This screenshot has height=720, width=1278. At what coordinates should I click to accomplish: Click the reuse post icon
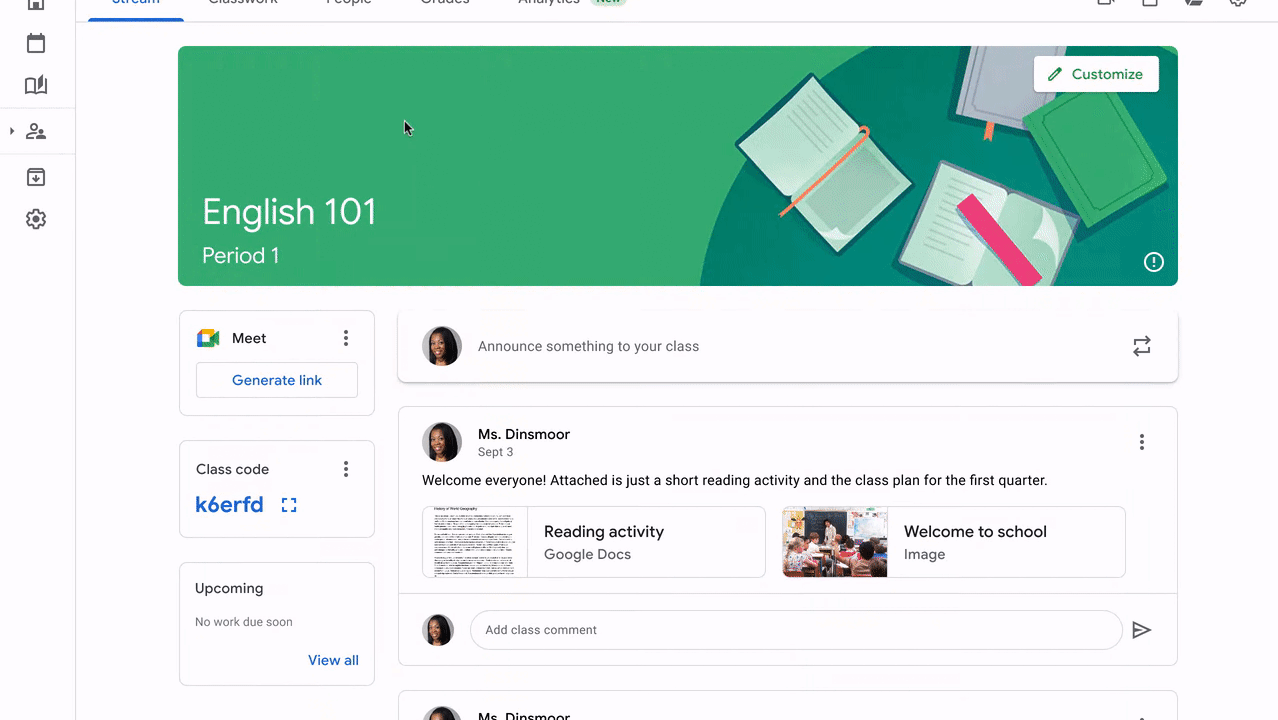(1142, 346)
